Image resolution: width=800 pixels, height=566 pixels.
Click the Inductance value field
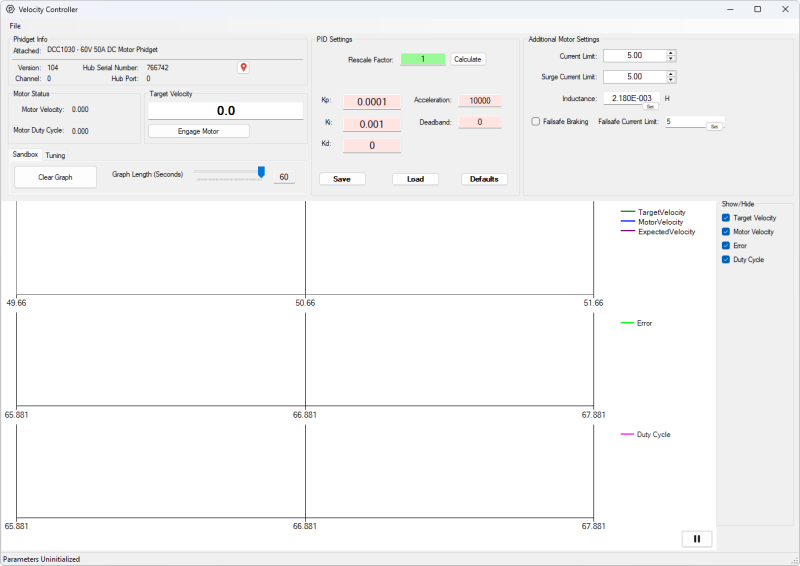click(x=632, y=98)
